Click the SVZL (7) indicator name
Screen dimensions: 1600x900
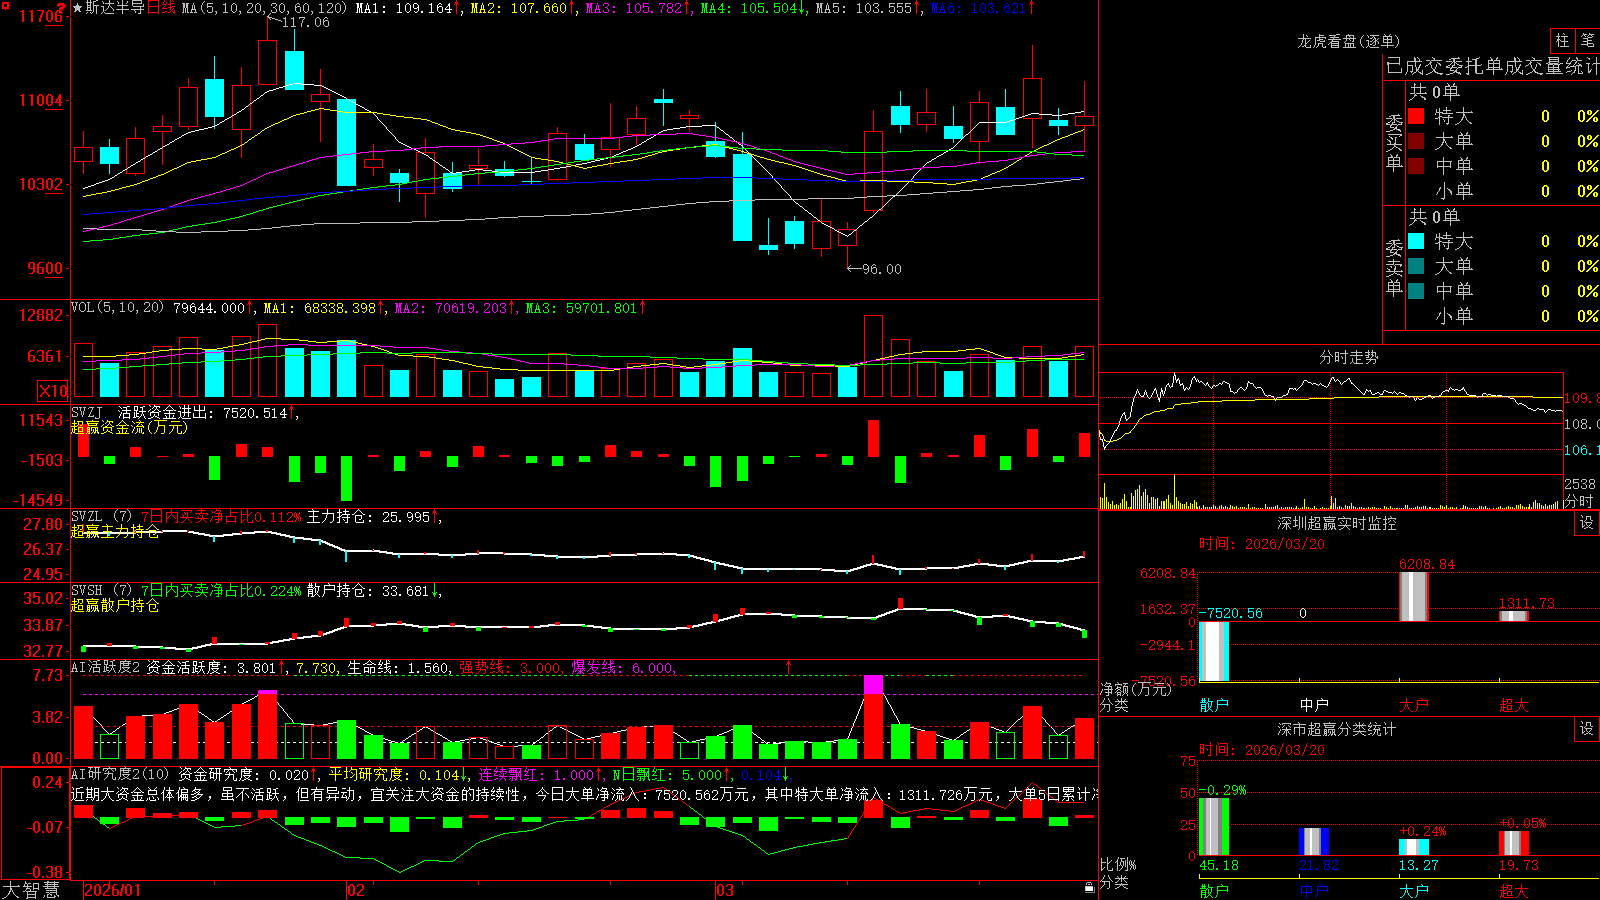[x=102, y=517]
